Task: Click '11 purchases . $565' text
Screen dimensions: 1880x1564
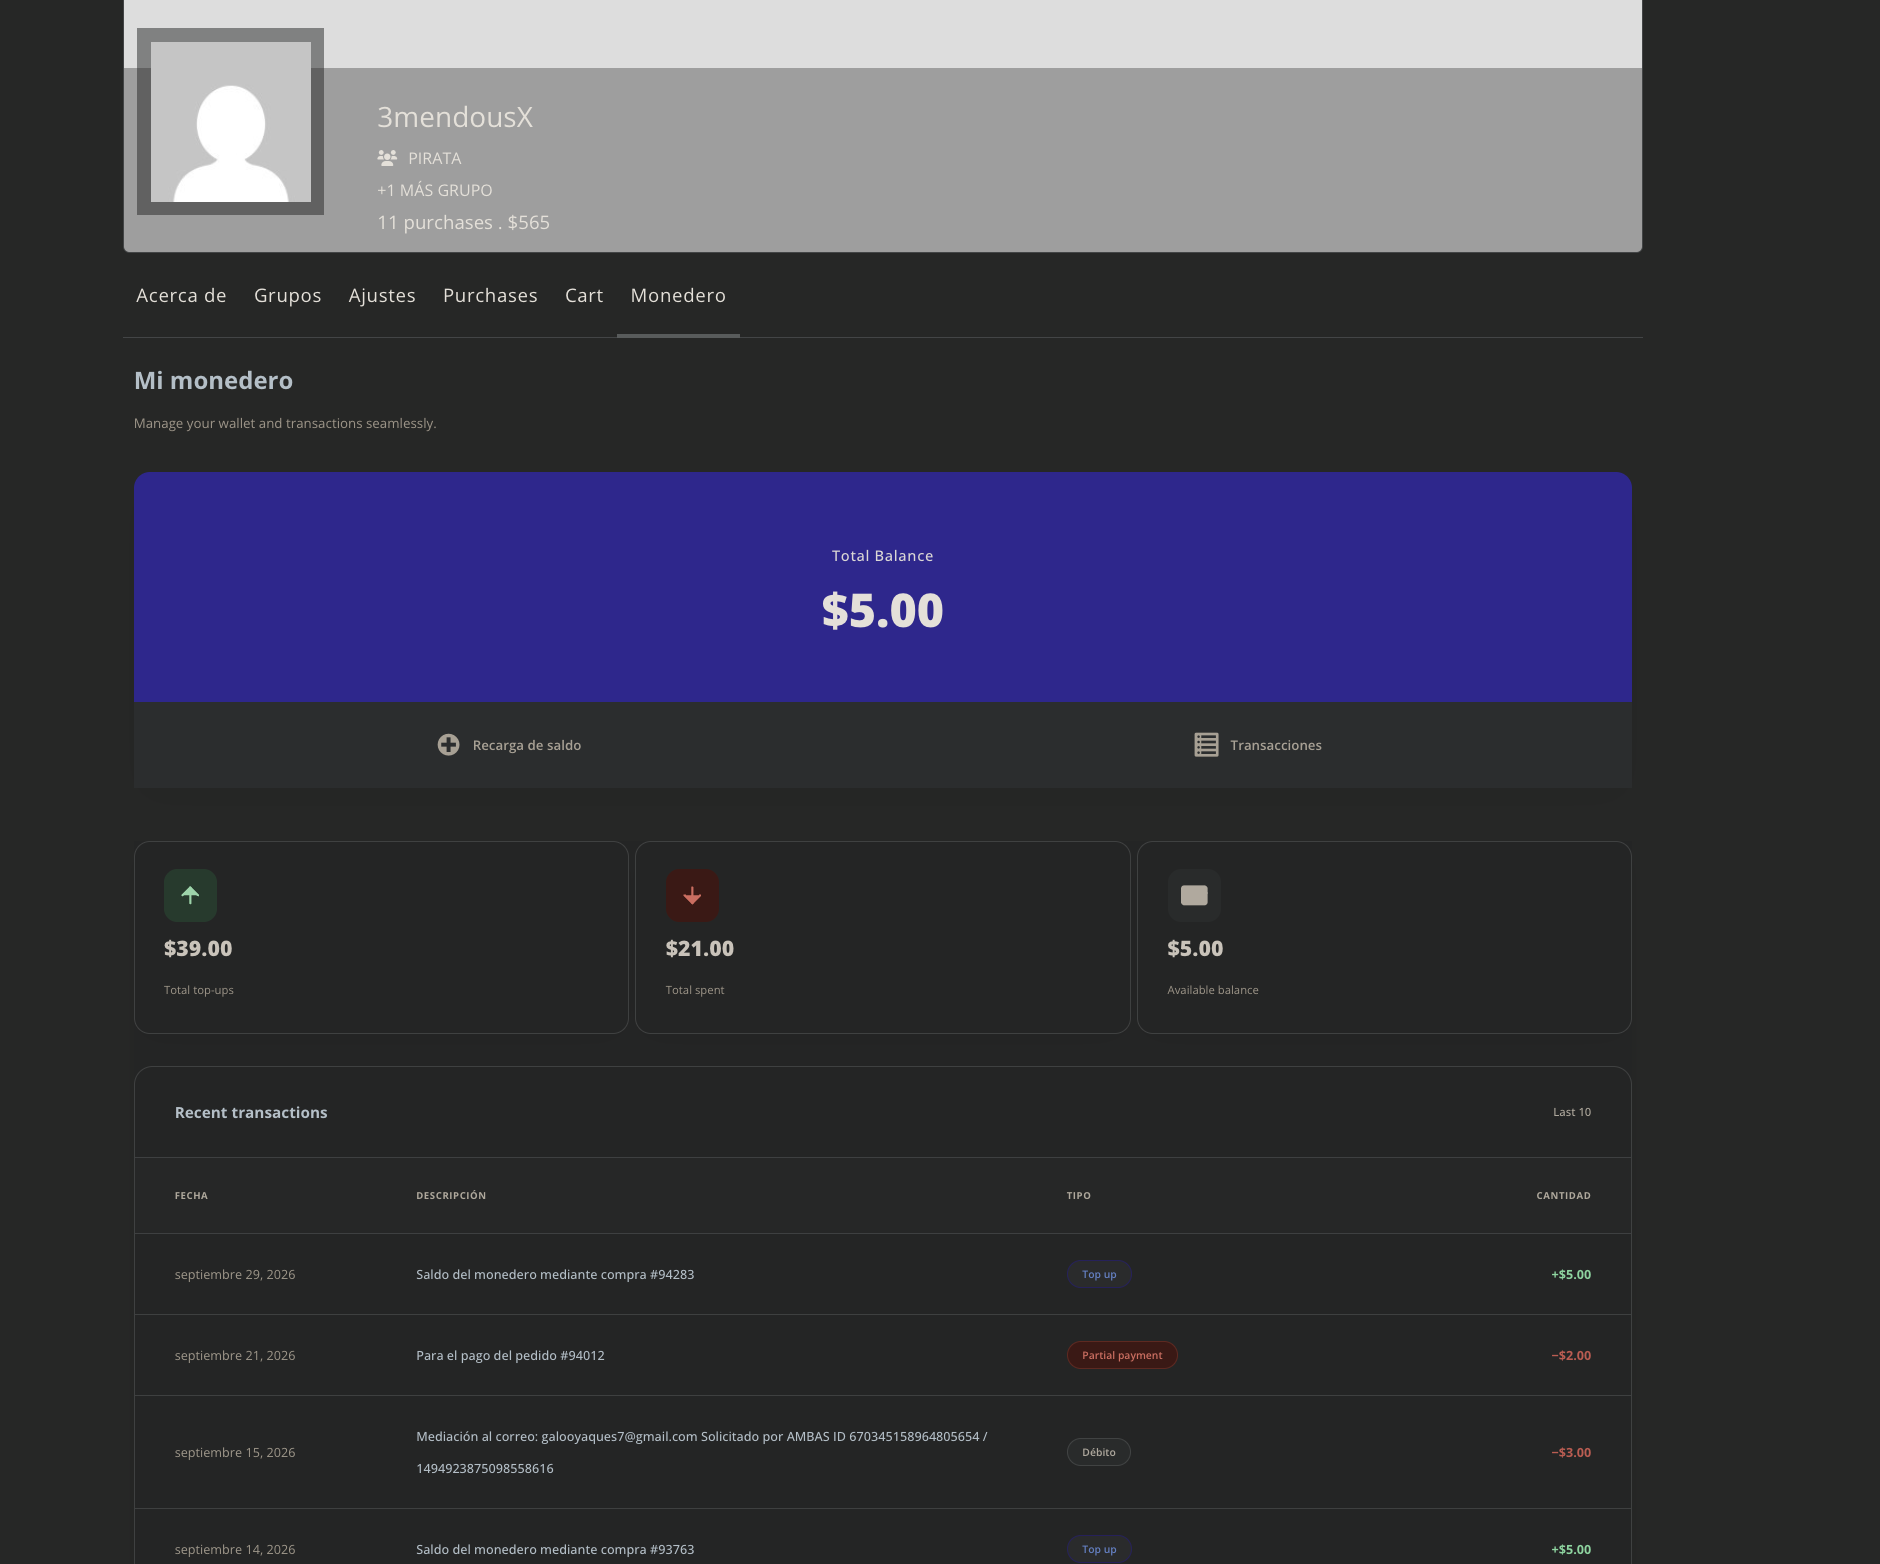Action: click(463, 222)
